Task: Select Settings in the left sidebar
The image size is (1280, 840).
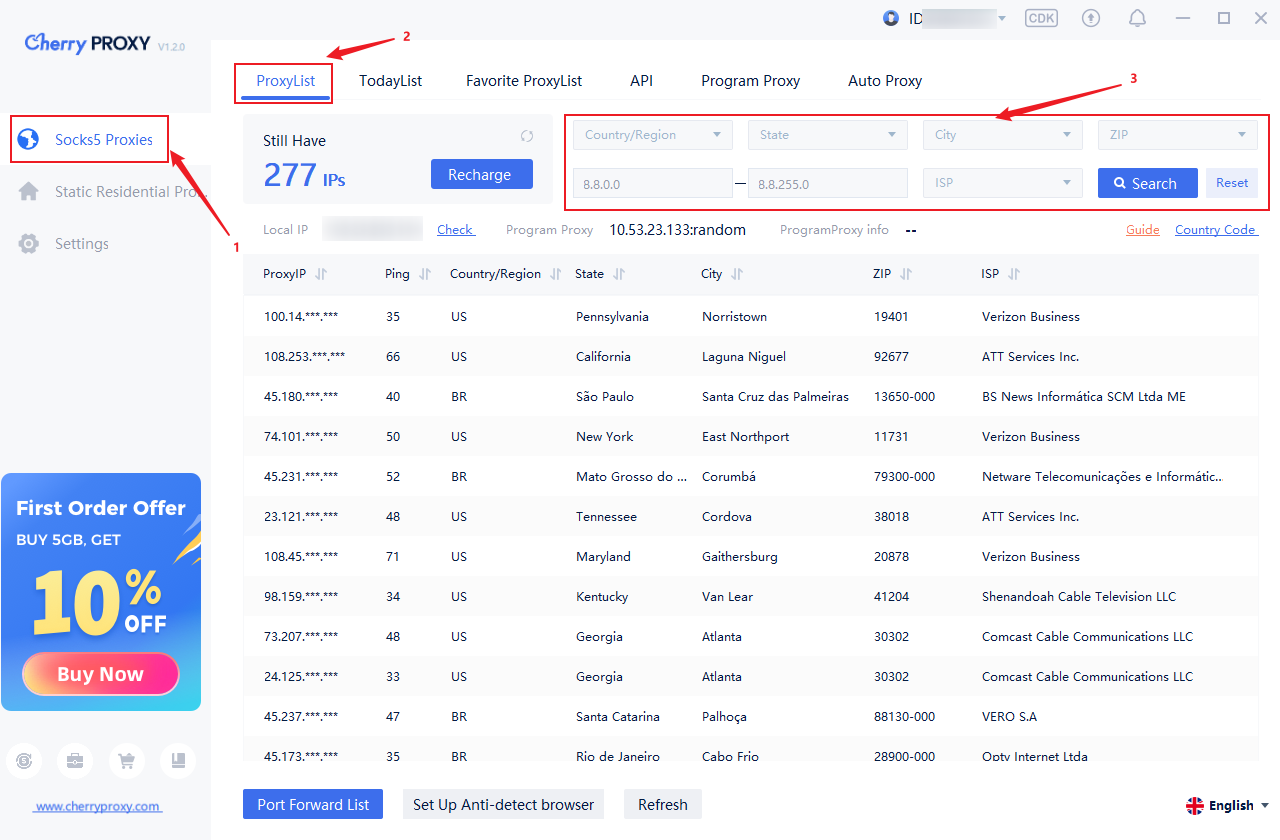Action: pyautogui.click(x=81, y=244)
